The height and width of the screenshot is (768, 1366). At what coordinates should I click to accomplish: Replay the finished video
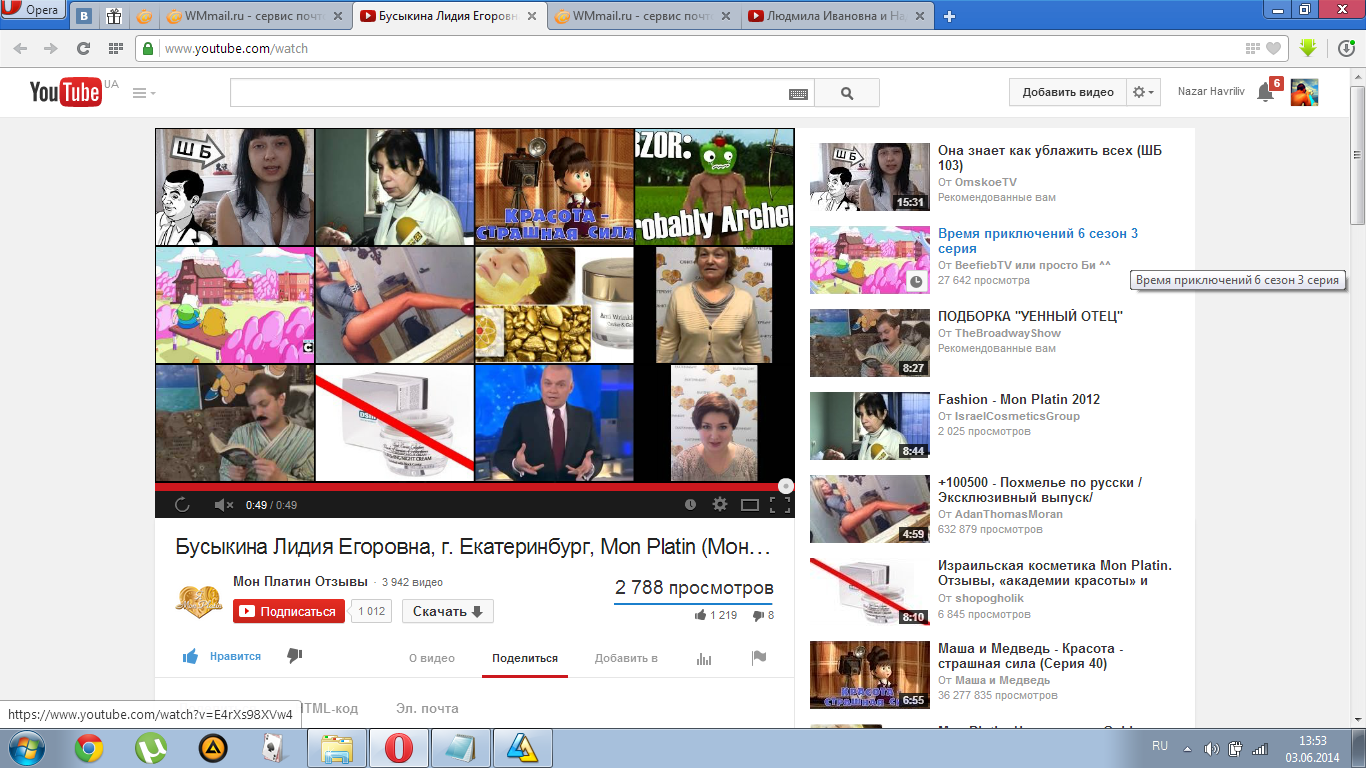182,505
